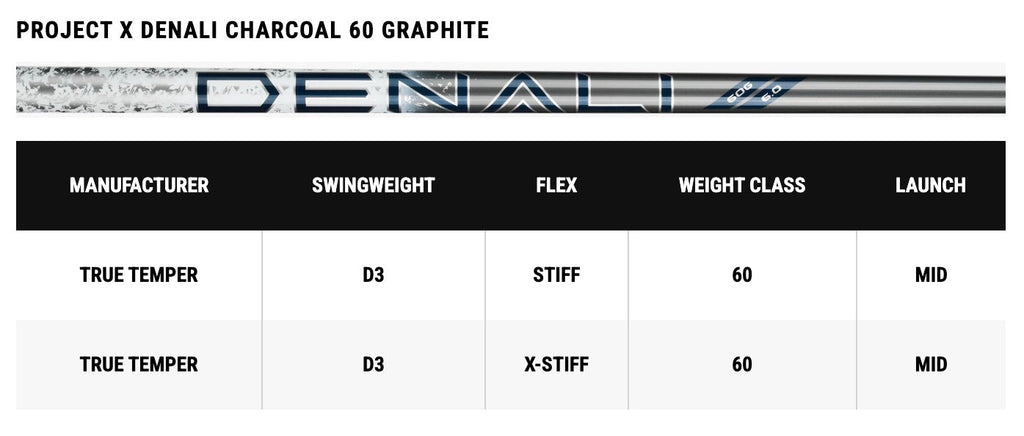
Task: Select the Manufacturer column header
Action: [139, 185]
